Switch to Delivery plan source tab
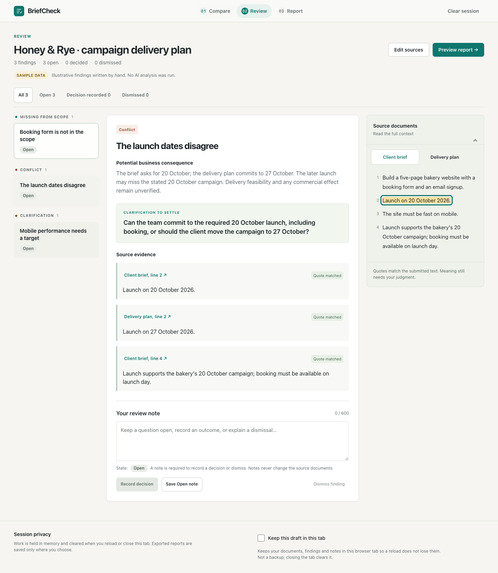The height and width of the screenshot is (573, 498). point(444,157)
